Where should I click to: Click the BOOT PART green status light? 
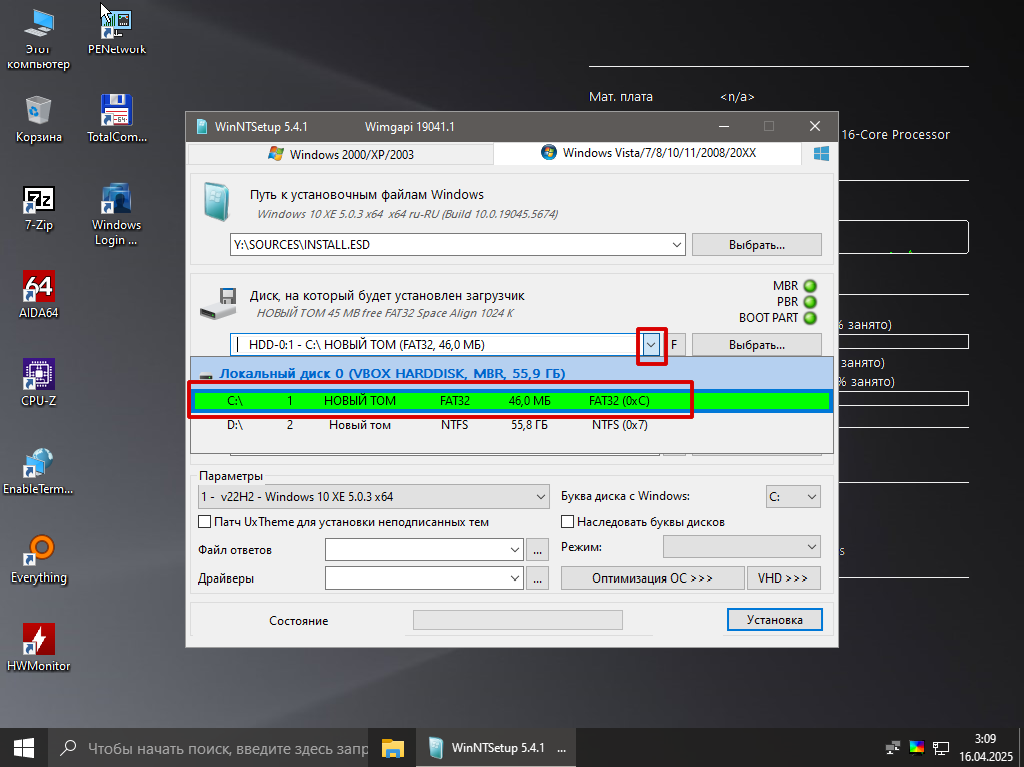coord(810,318)
